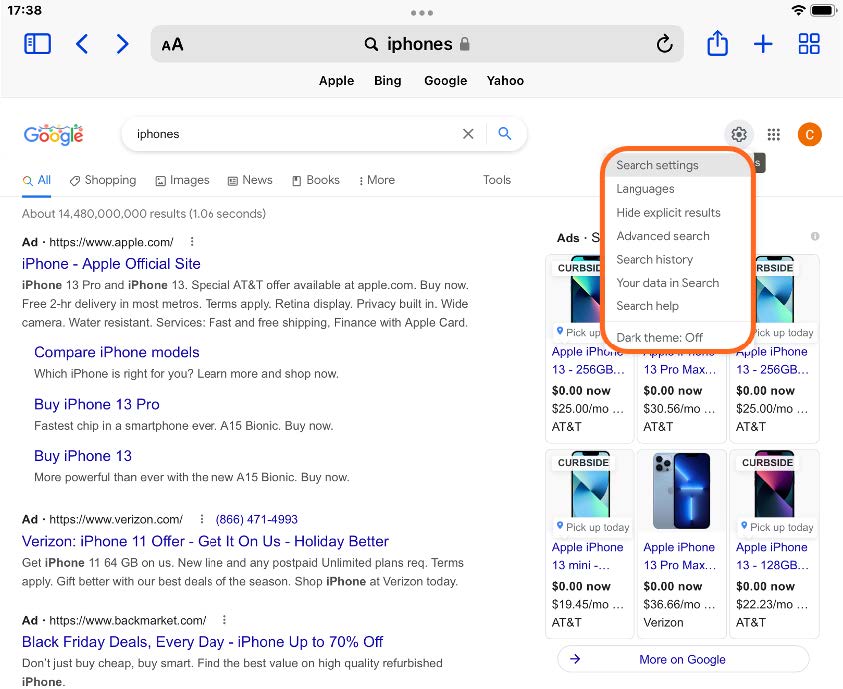Click the arrow icon in More on Google
The image size is (843, 689).
pos(575,659)
